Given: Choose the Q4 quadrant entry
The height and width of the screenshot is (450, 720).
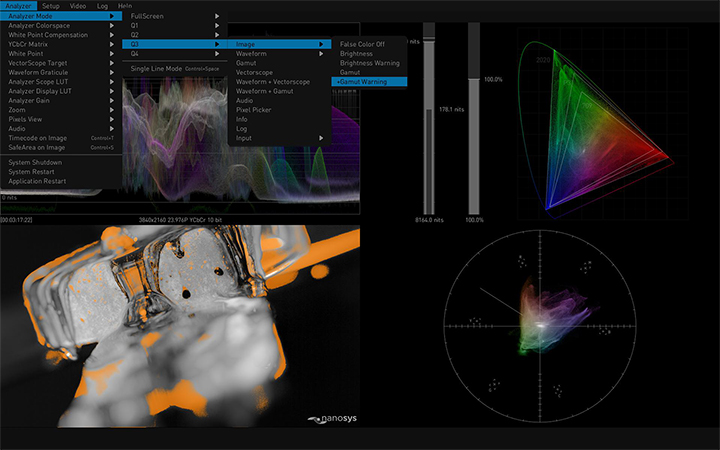Looking at the screenshot, I should click(135, 54).
